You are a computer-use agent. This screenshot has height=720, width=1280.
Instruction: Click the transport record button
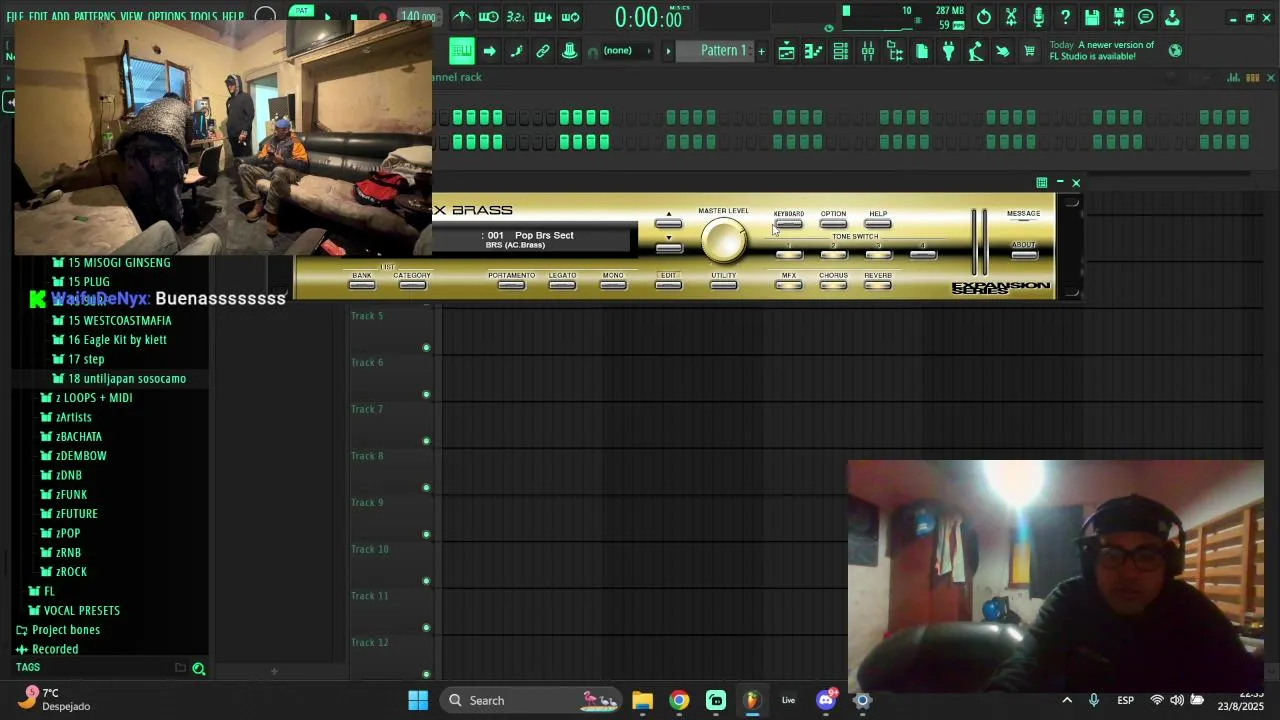click(x=382, y=17)
